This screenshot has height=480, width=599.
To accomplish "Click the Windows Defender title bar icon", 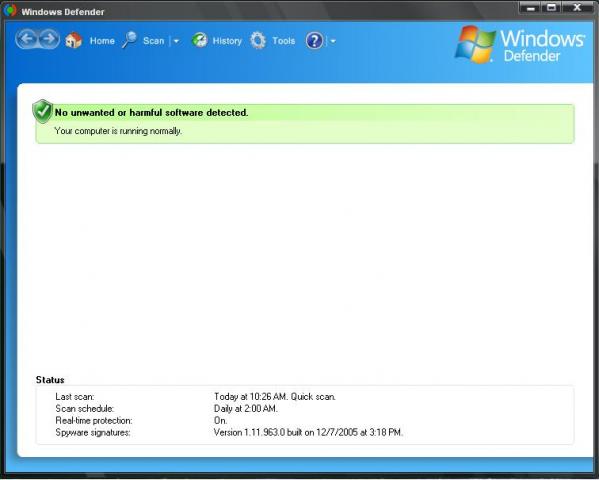I will tap(10, 10).
